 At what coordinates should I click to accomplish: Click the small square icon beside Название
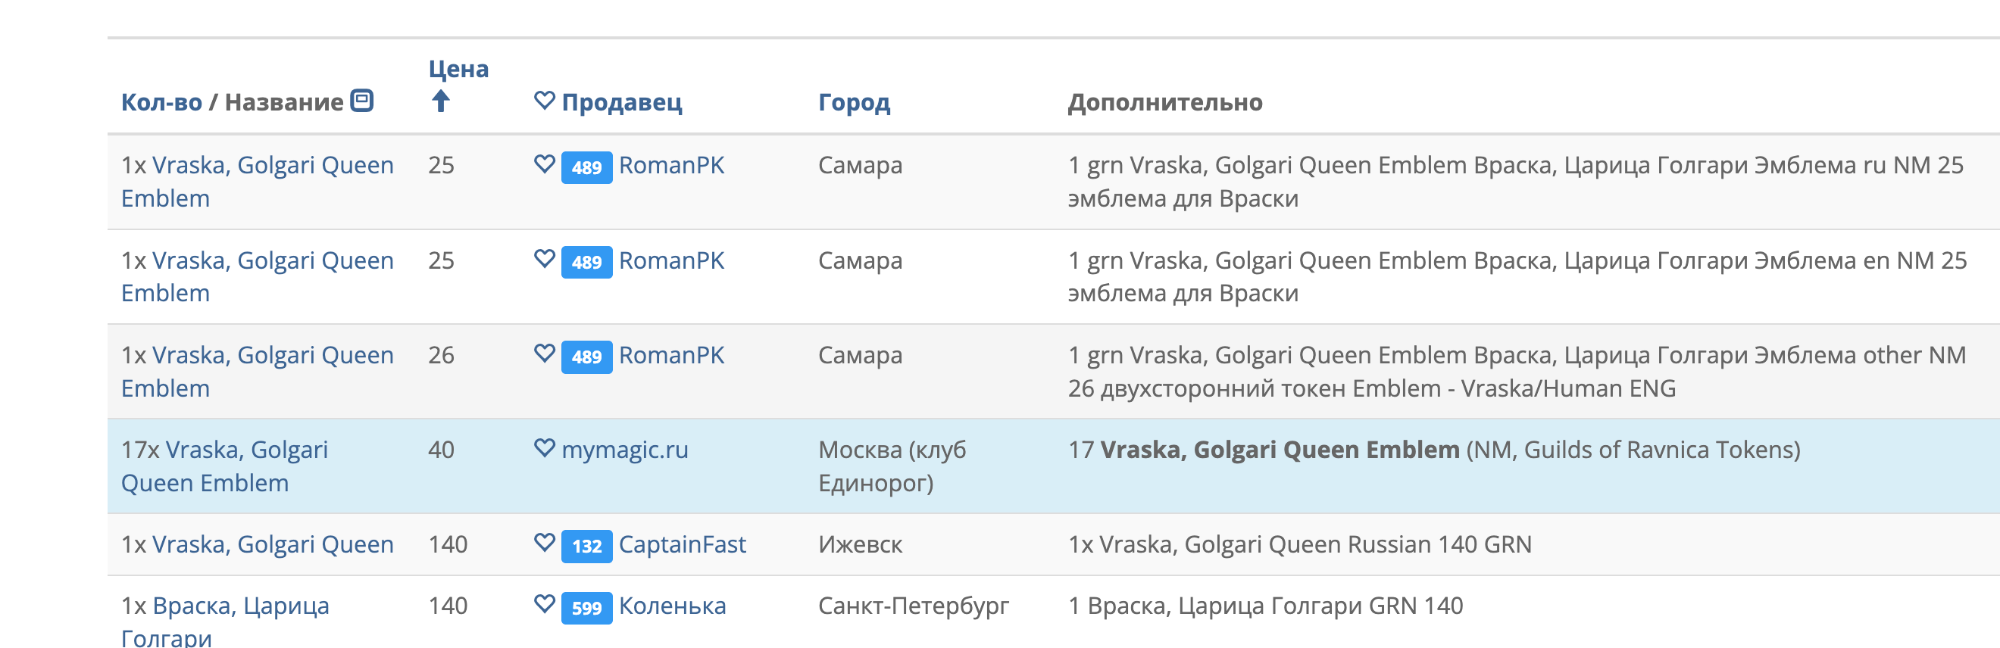(362, 101)
